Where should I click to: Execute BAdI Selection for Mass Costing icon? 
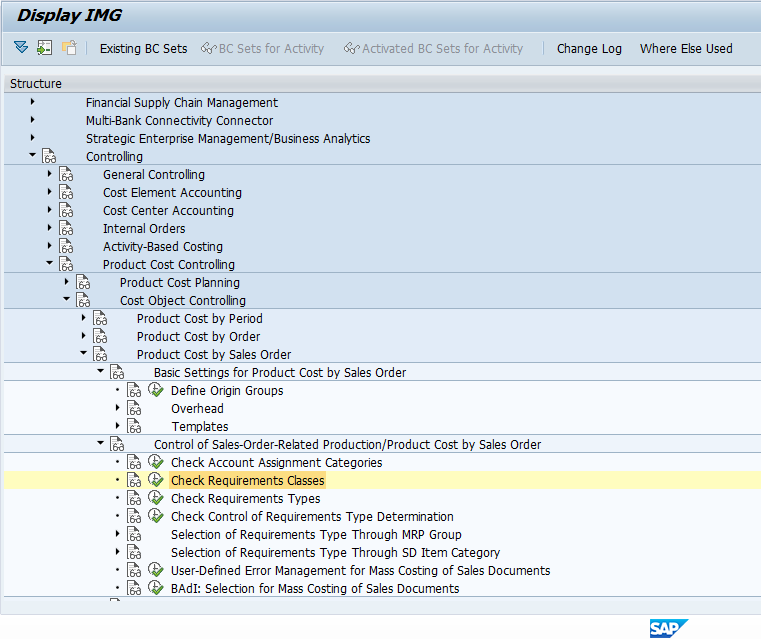(156, 588)
